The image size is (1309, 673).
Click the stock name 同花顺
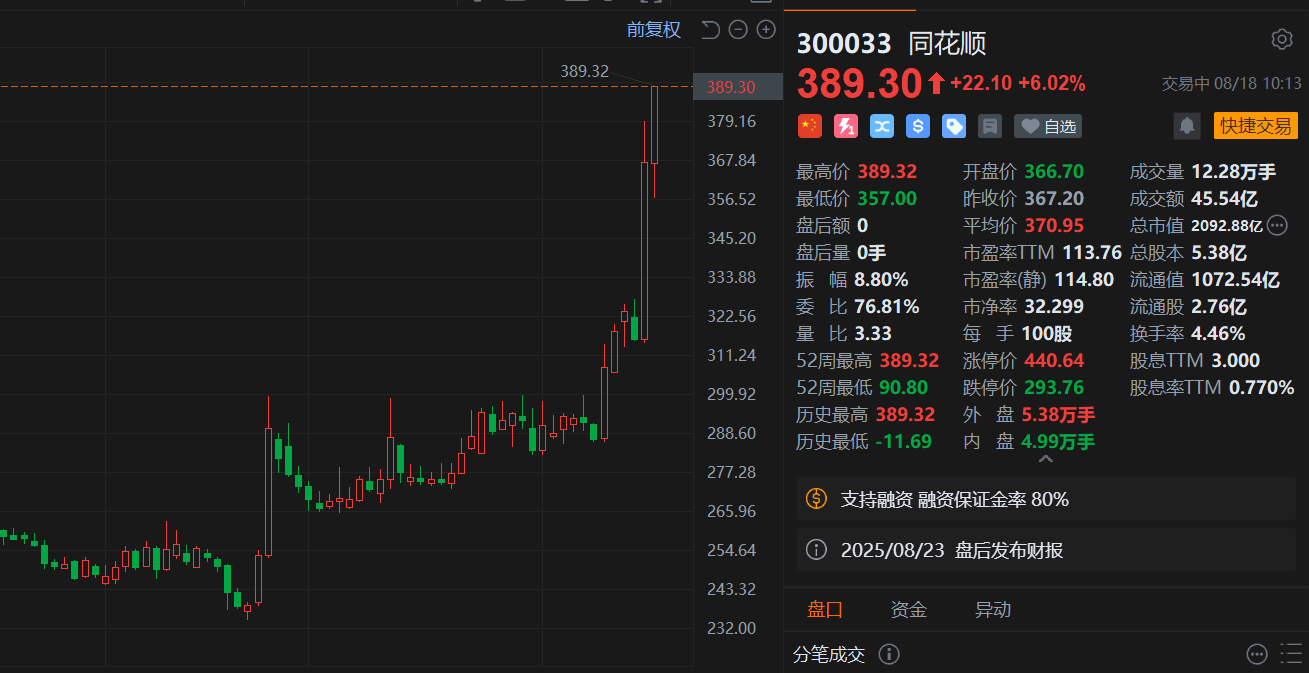click(x=947, y=43)
